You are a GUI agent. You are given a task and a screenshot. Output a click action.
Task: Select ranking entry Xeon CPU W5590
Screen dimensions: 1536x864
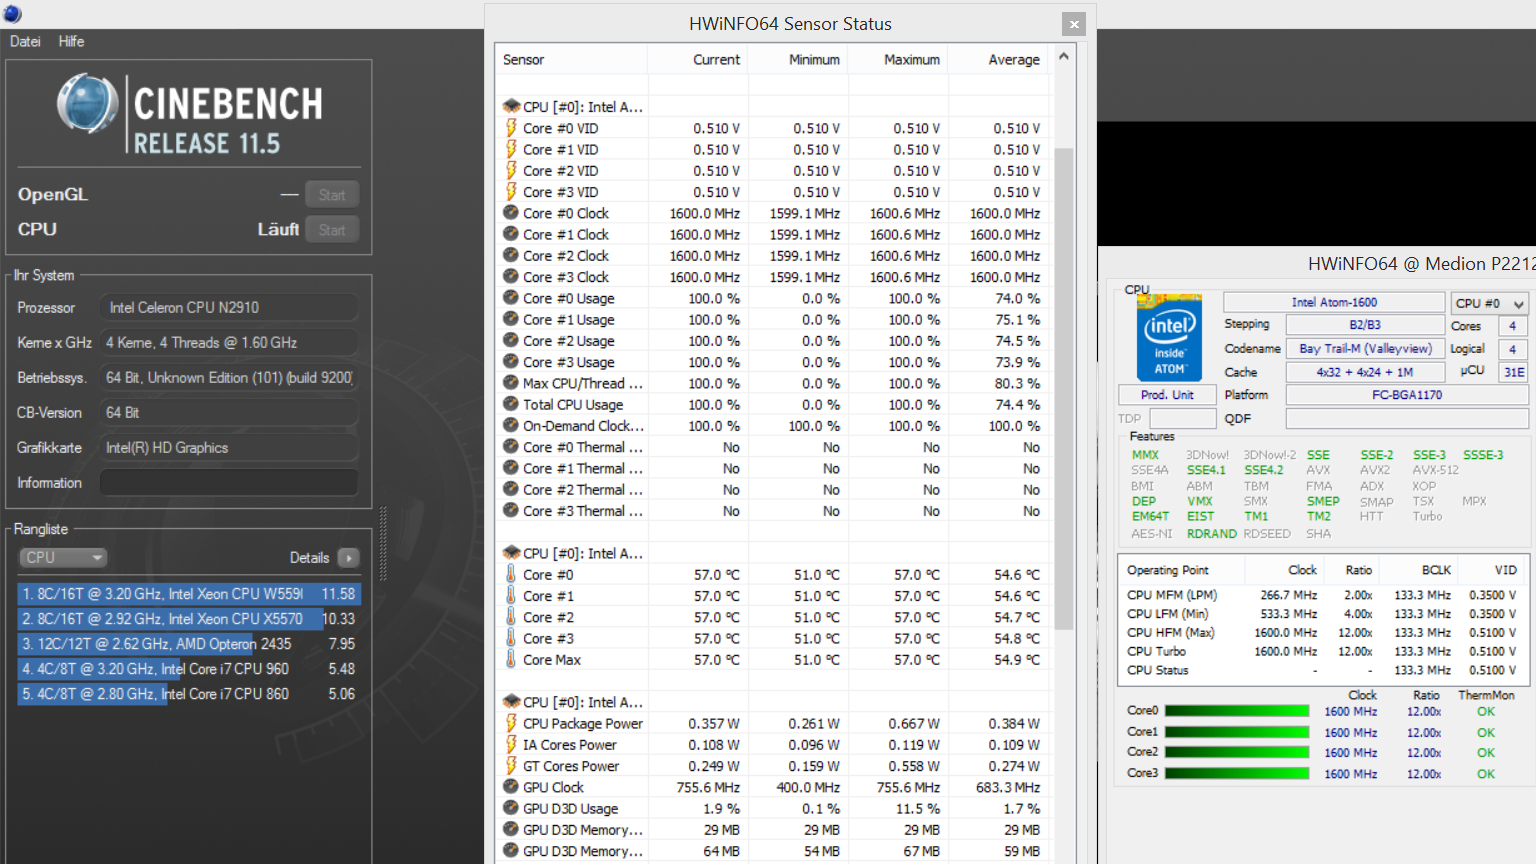189,594
